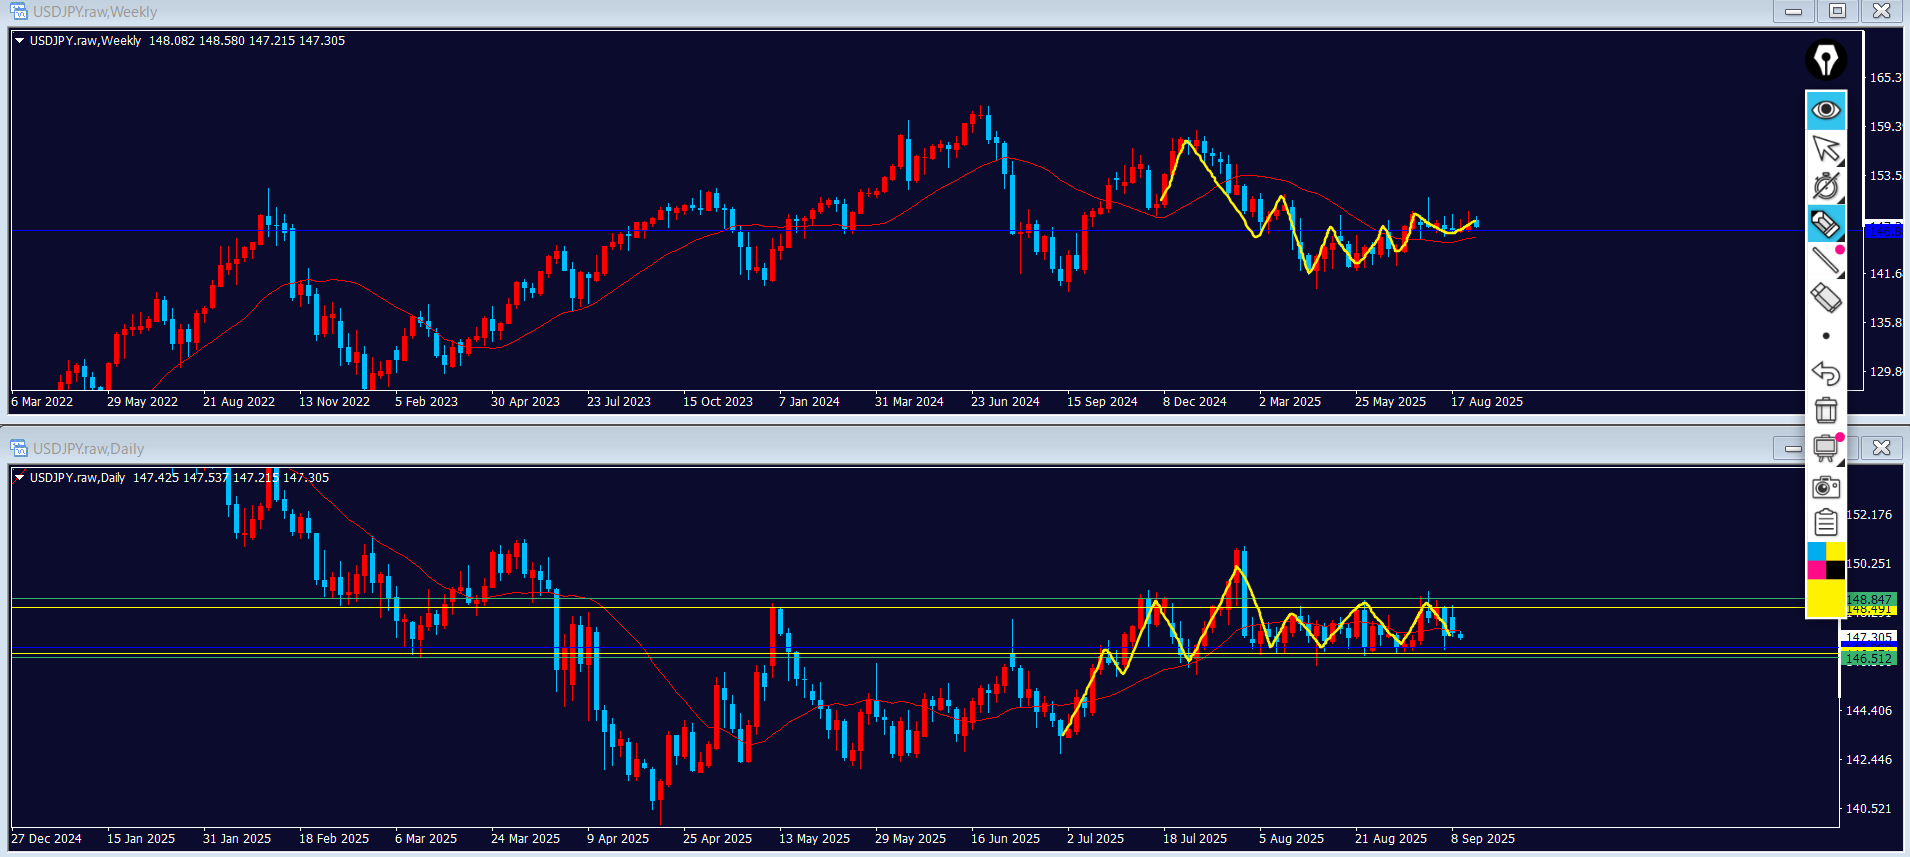Minimize the USDJPY Weekly chart window

[x=1793, y=11]
